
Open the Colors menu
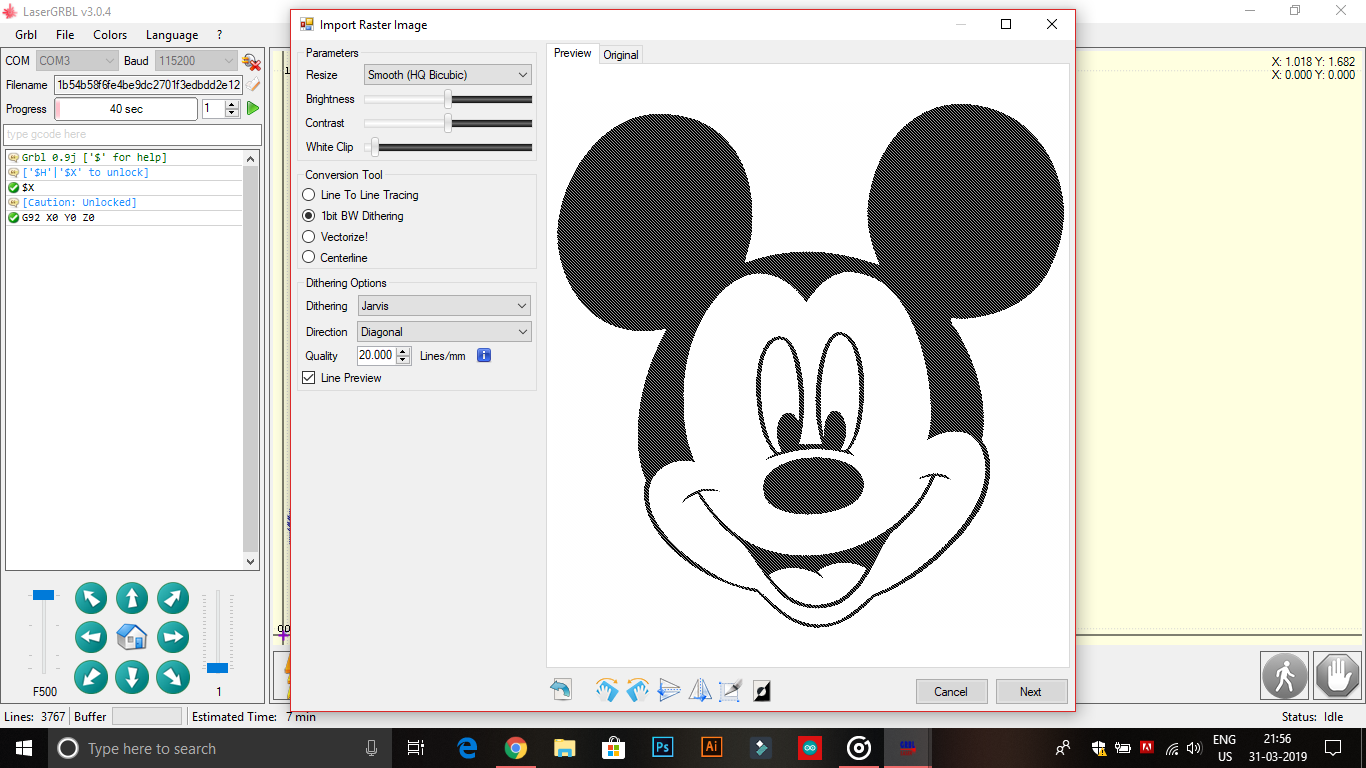pos(109,34)
